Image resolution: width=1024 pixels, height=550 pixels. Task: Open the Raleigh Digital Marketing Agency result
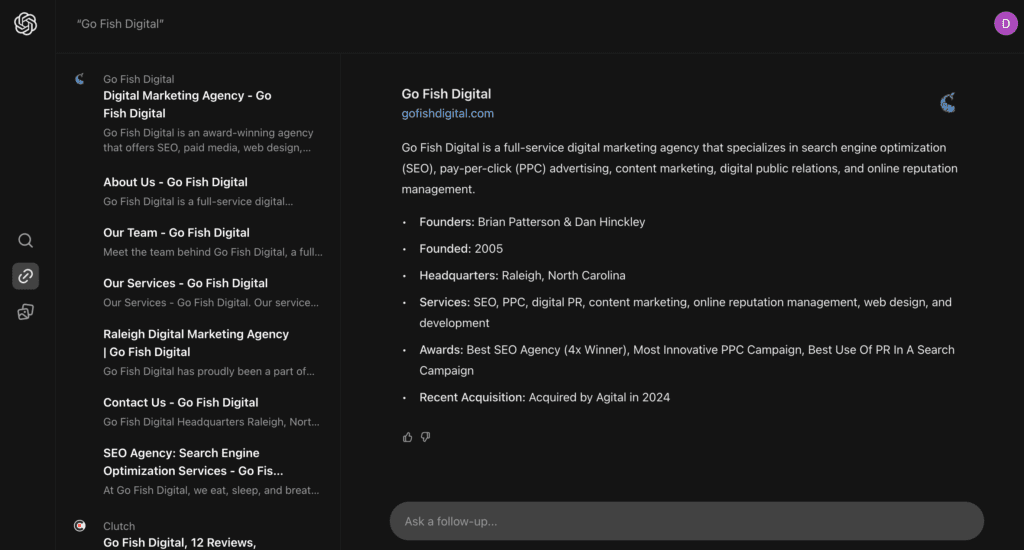click(x=196, y=343)
